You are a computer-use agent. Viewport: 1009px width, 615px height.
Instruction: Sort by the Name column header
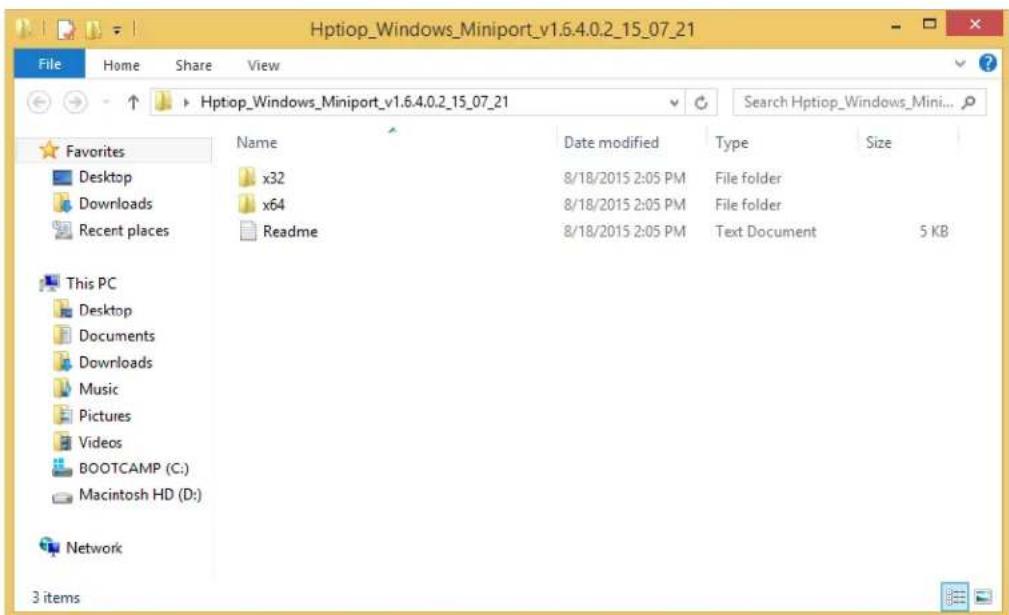click(x=257, y=142)
